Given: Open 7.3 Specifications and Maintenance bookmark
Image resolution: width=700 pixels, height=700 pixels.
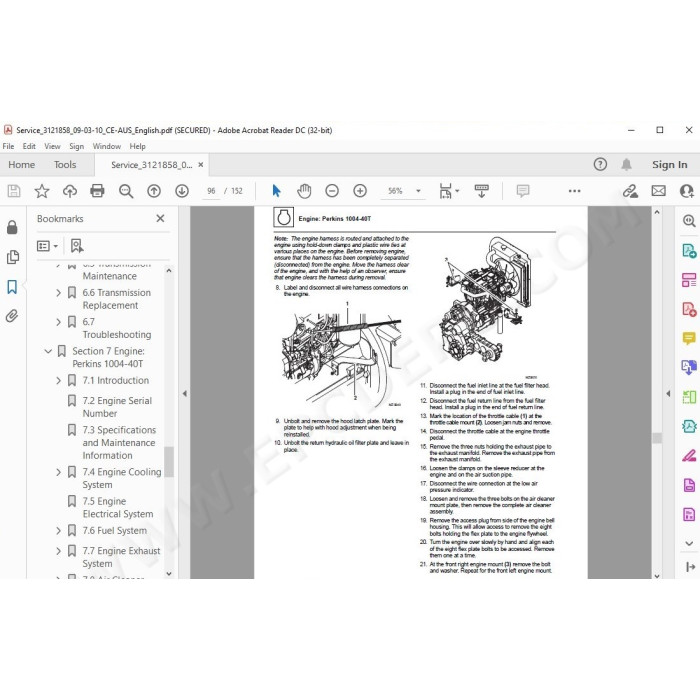Looking at the screenshot, I should [x=119, y=442].
